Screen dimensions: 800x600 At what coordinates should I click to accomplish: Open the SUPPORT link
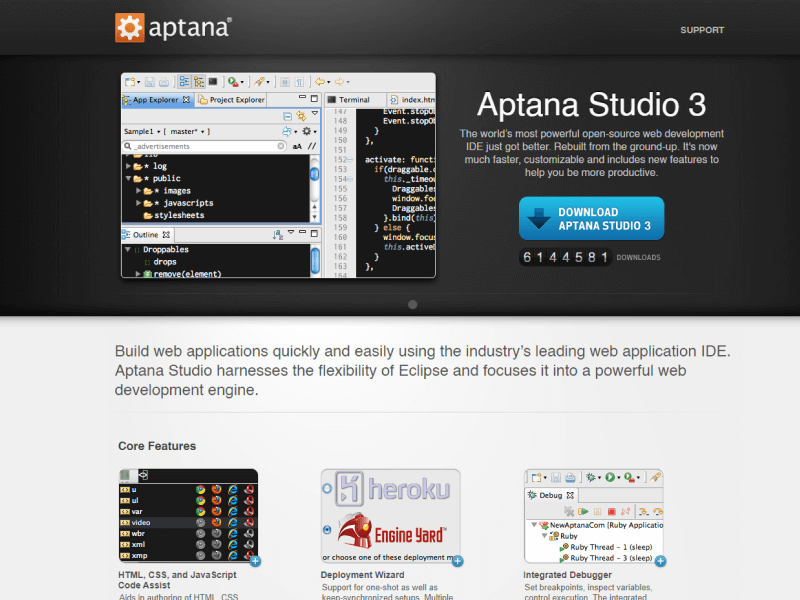coord(702,30)
